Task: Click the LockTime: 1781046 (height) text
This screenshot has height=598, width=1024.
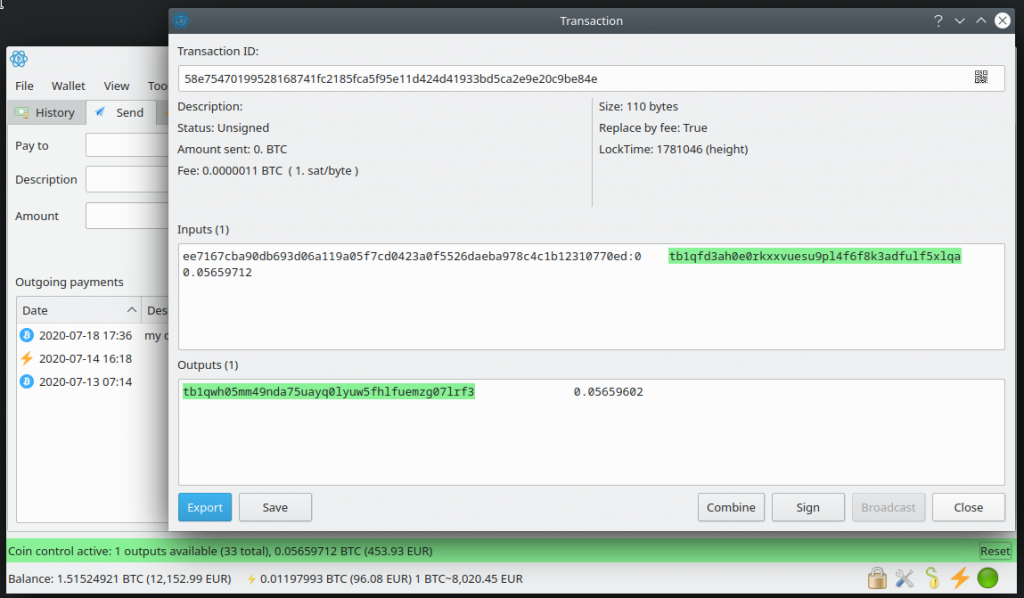Action: (673, 150)
